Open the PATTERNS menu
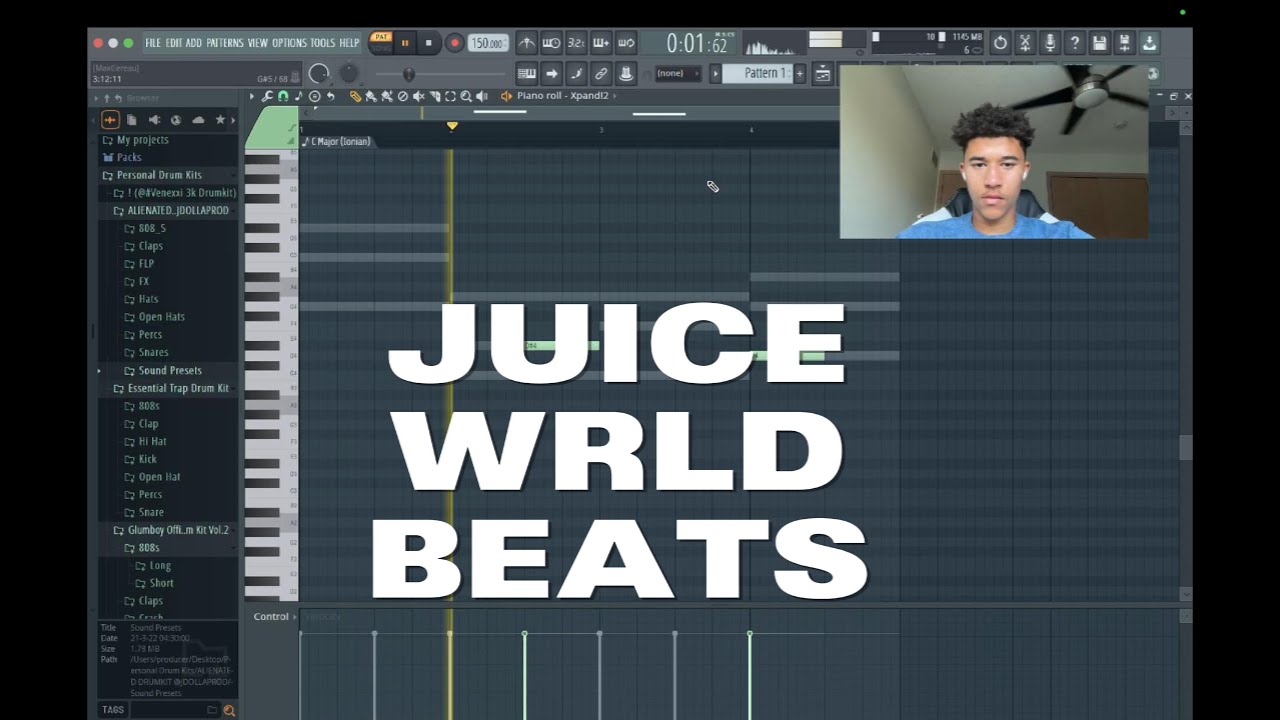Viewport: 1280px width, 720px height. (225, 43)
